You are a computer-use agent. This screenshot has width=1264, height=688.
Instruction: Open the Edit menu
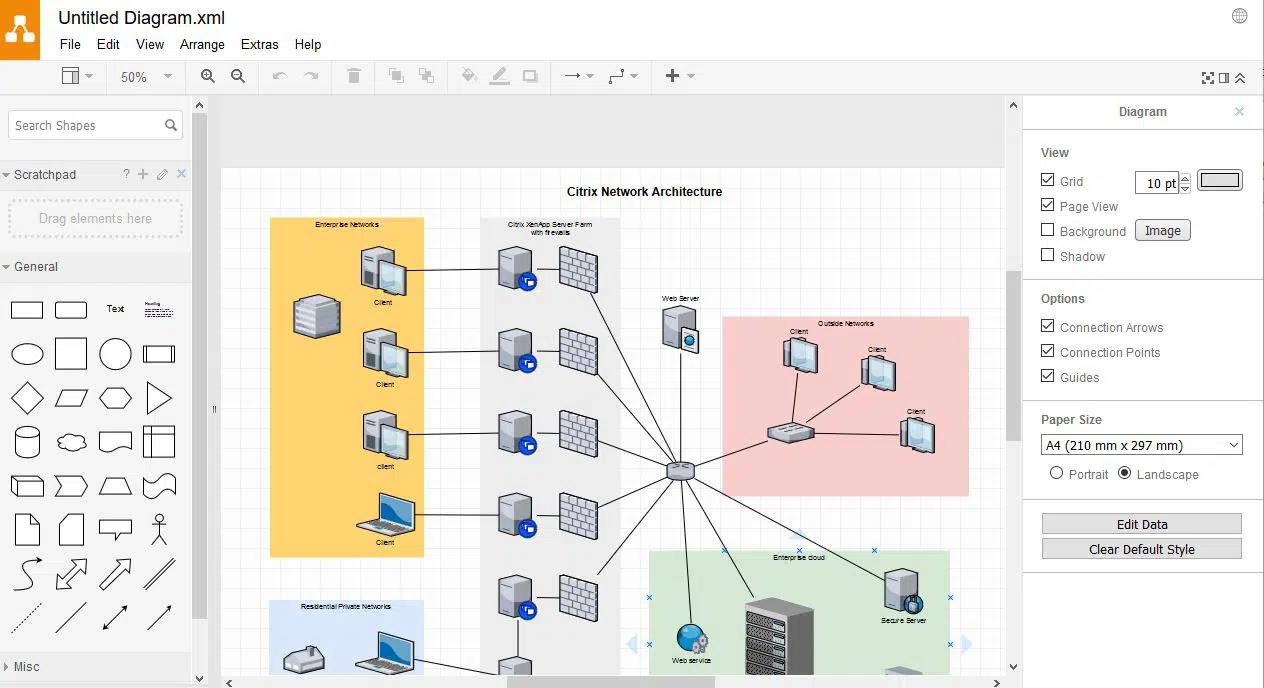click(108, 44)
